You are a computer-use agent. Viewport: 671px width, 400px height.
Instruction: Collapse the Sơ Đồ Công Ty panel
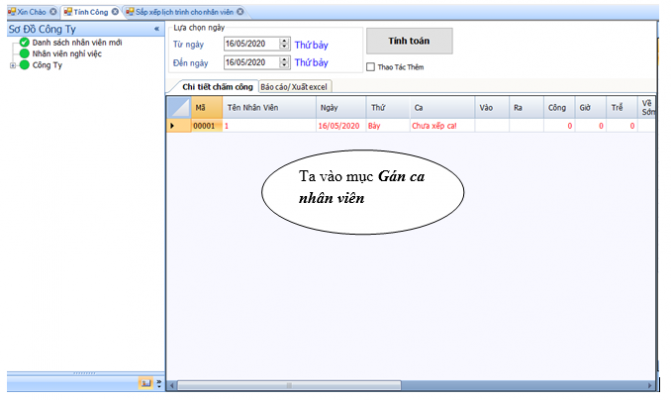point(156,29)
